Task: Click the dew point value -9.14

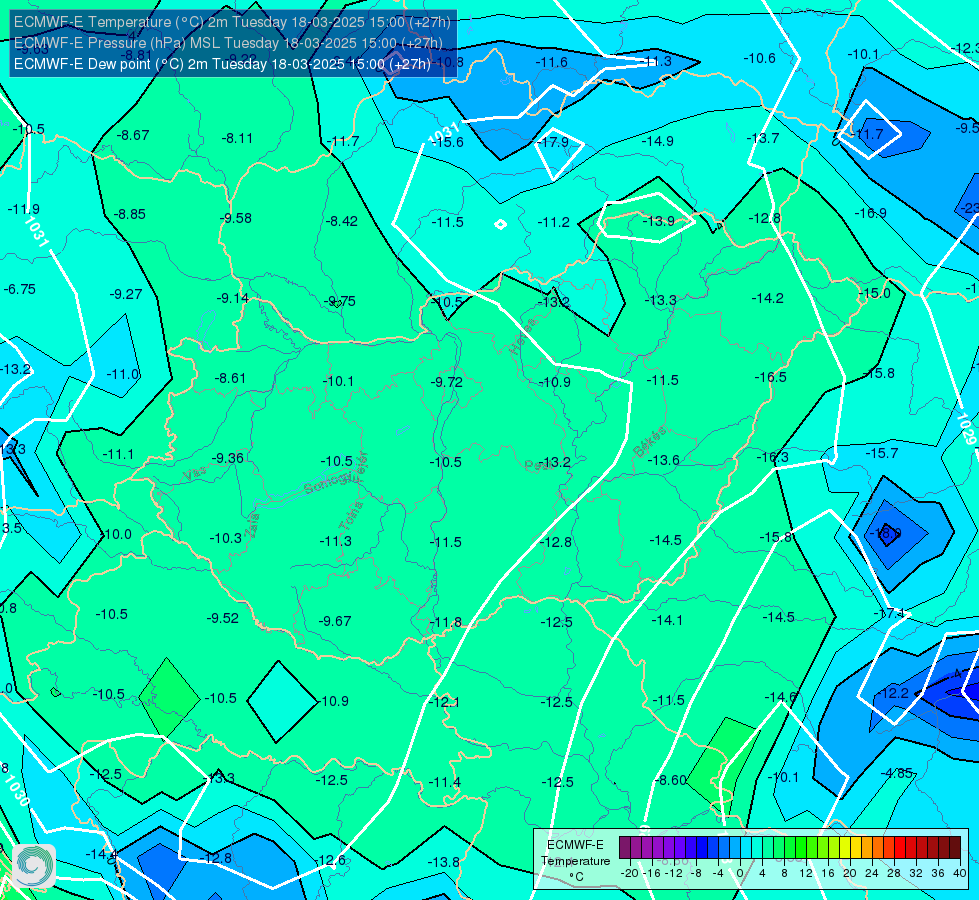Action: coord(232,298)
